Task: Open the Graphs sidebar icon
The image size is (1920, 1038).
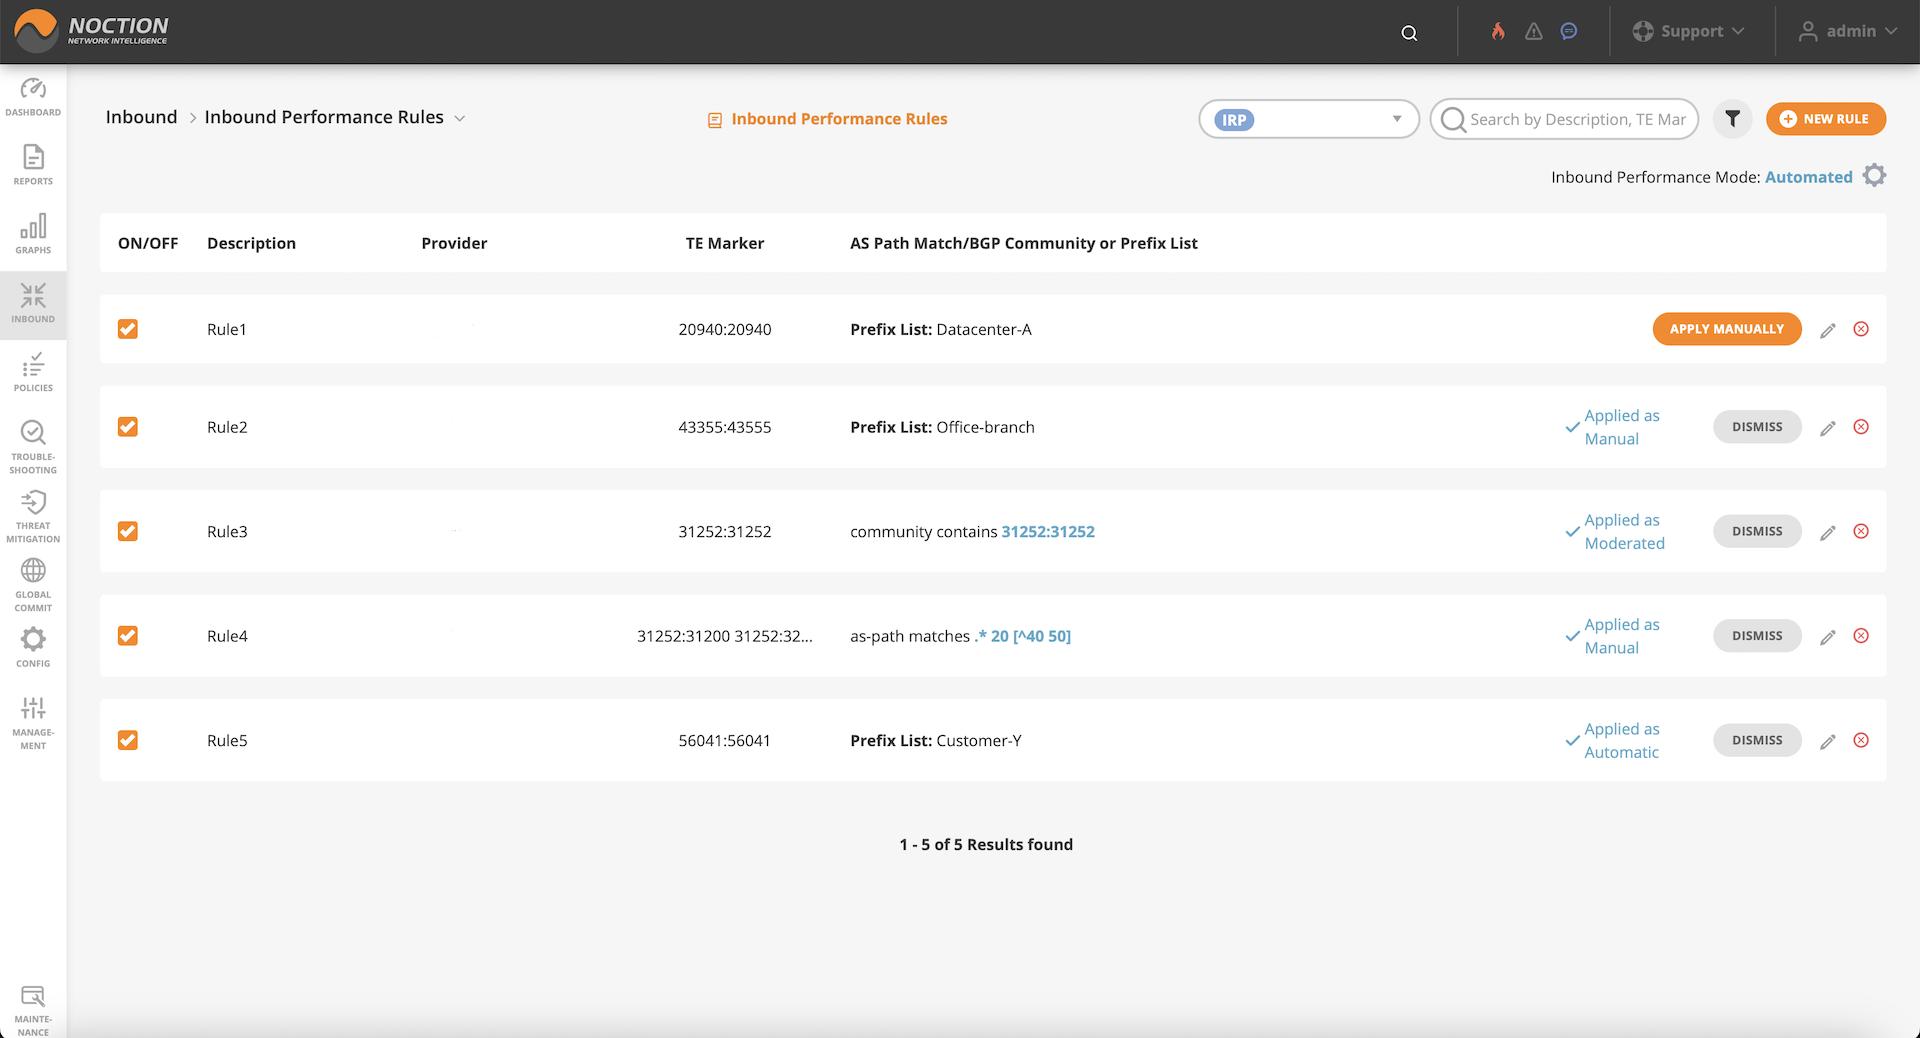Action: [33, 234]
